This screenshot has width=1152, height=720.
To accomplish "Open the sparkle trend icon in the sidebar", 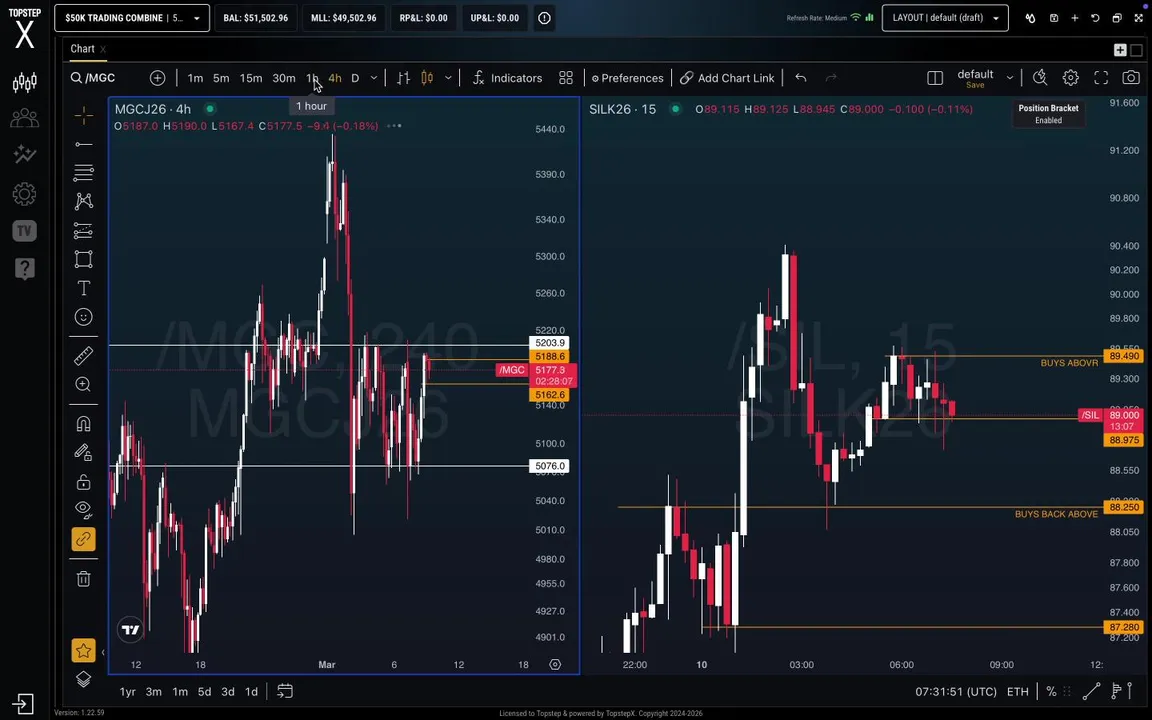I will [24, 154].
